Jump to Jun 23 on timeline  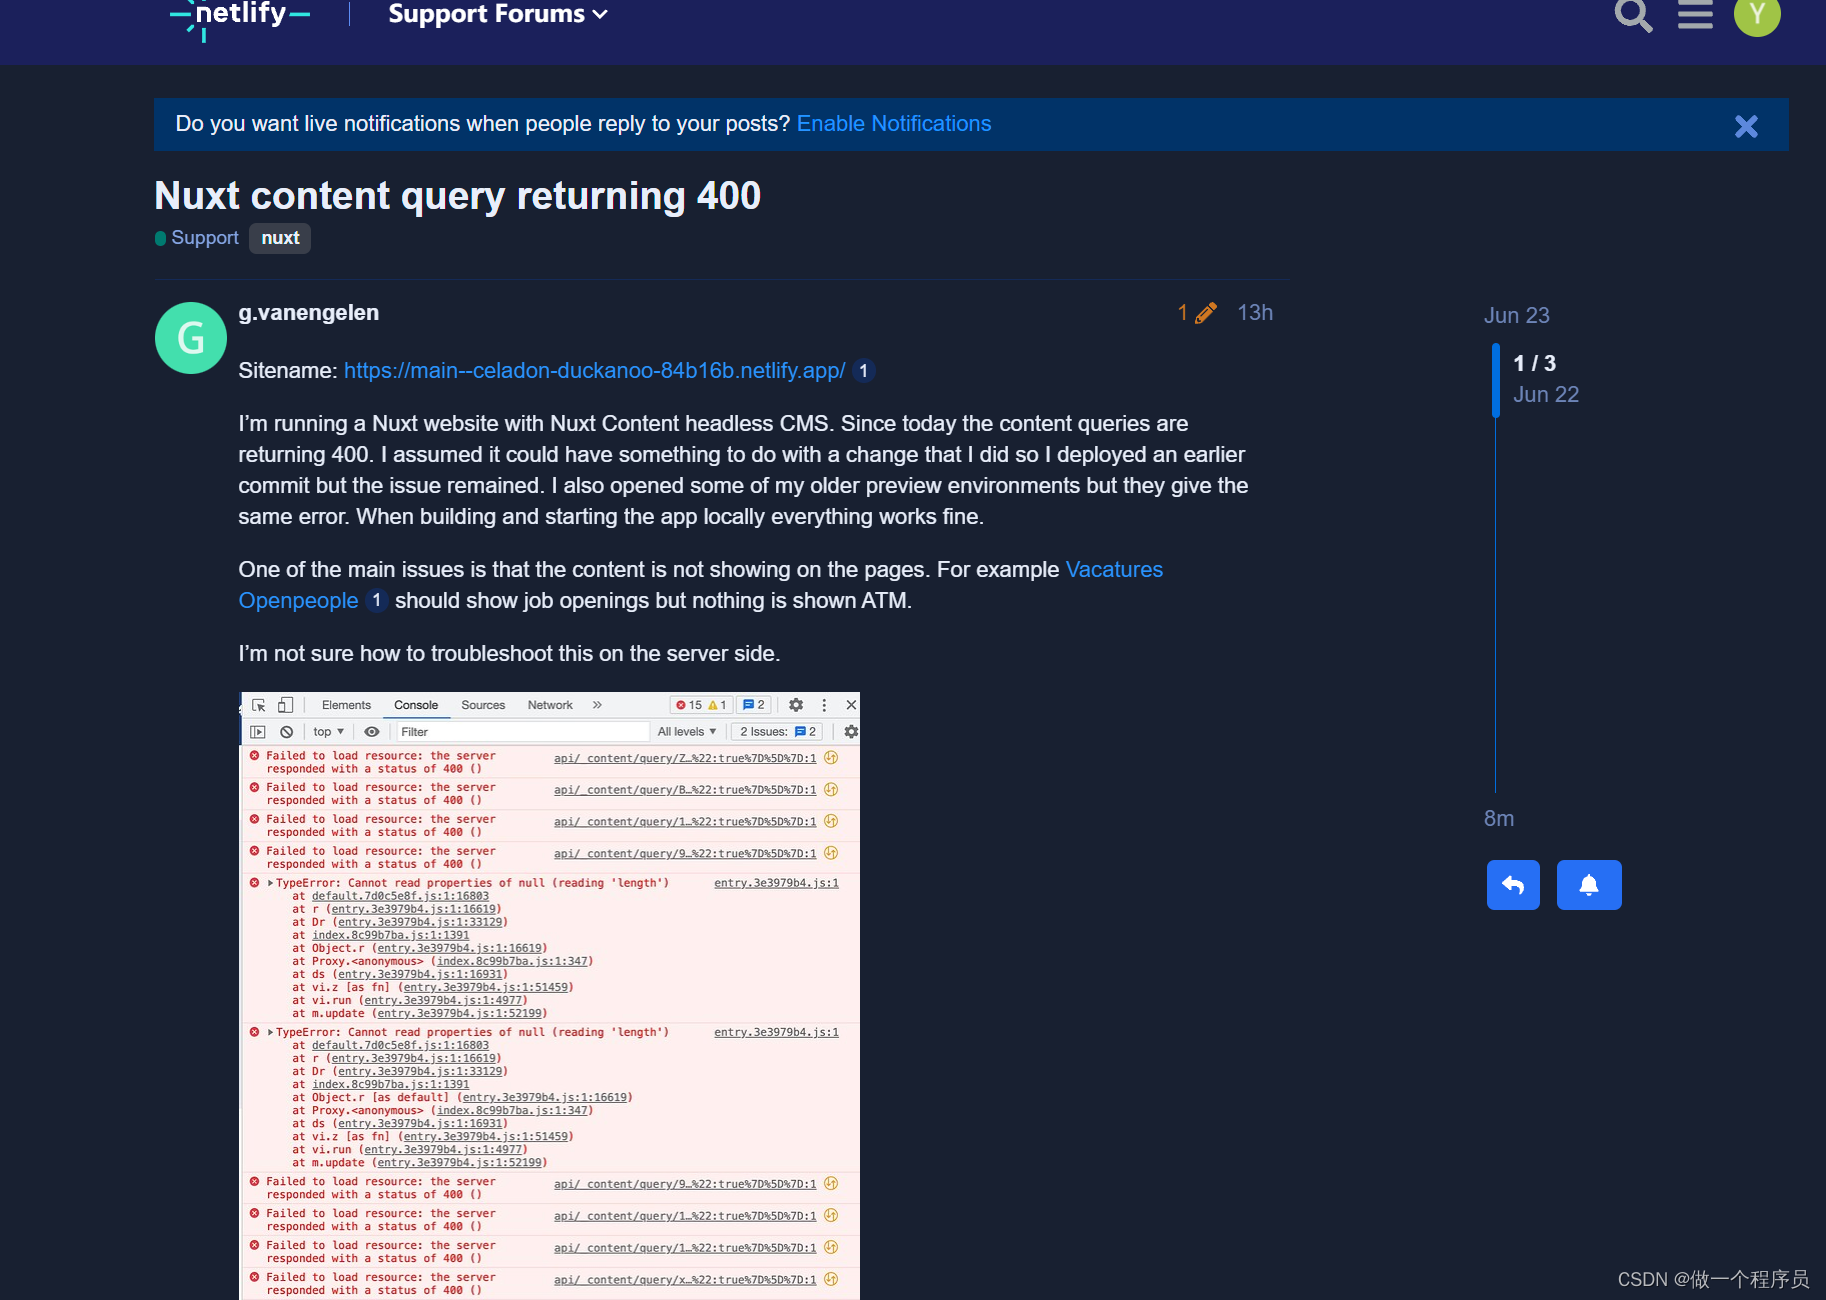coord(1516,316)
